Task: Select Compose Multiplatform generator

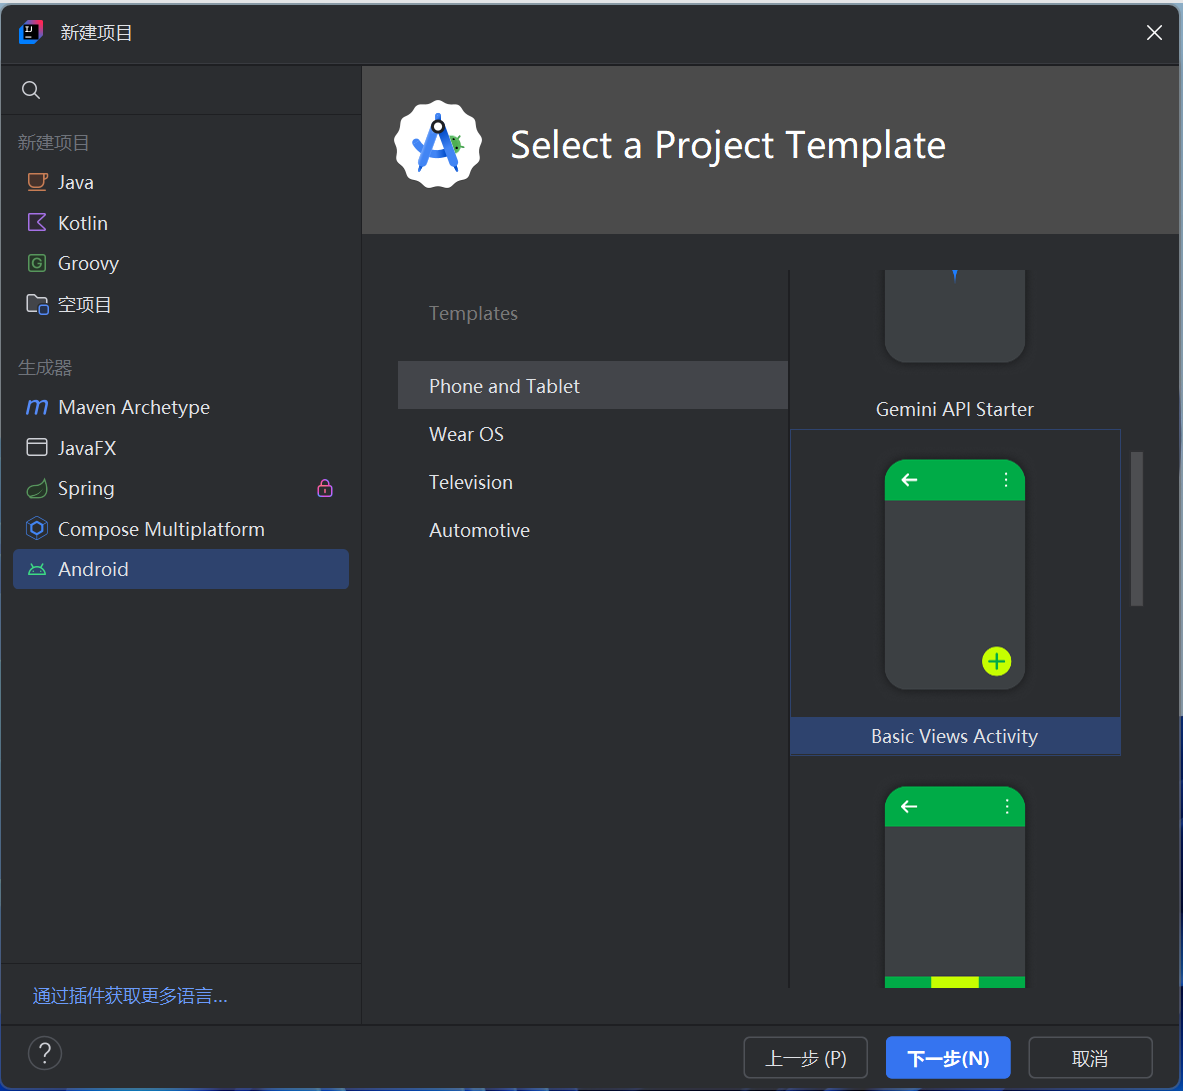Action: pyautogui.click(x=181, y=529)
